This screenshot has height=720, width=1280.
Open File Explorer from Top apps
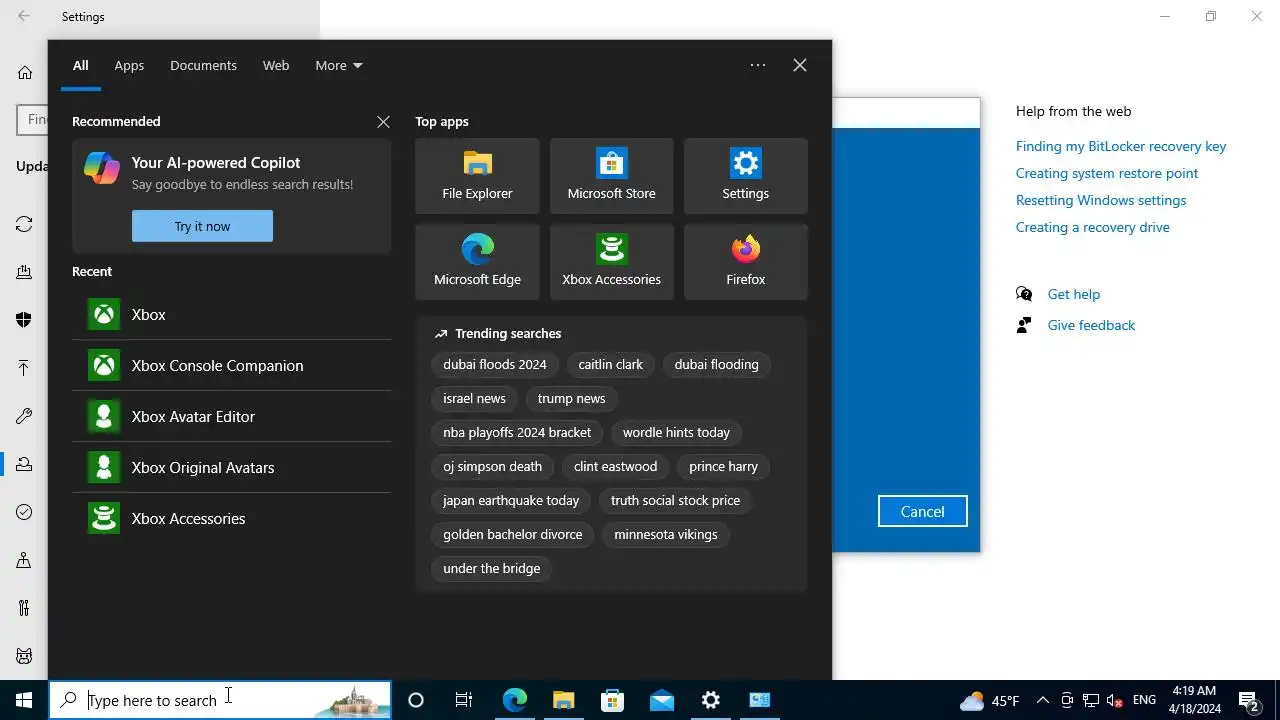[477, 176]
